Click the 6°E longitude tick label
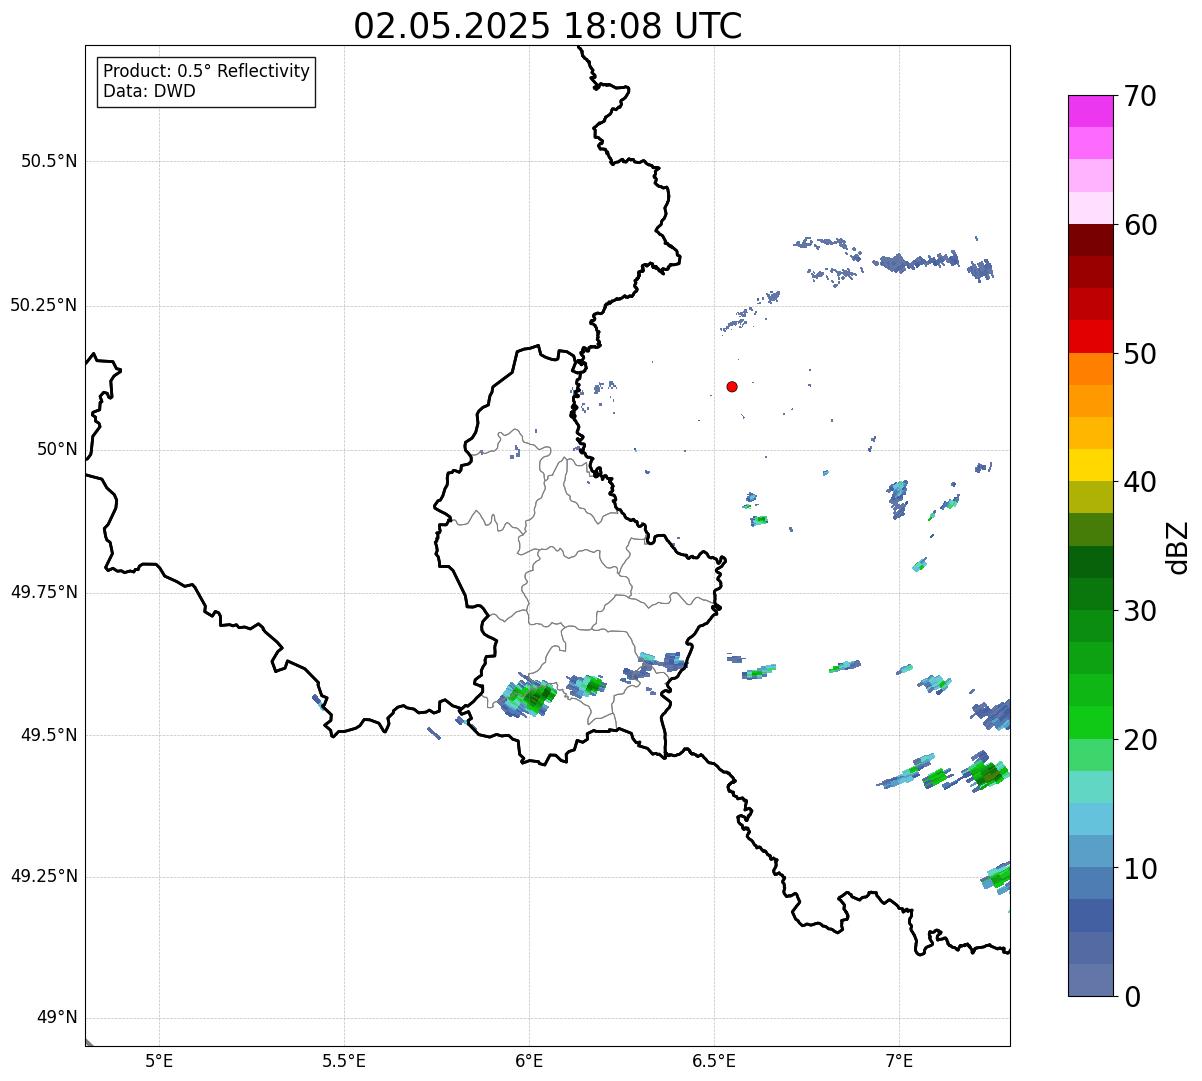This screenshot has width=1202, height=1081. pos(530,1061)
